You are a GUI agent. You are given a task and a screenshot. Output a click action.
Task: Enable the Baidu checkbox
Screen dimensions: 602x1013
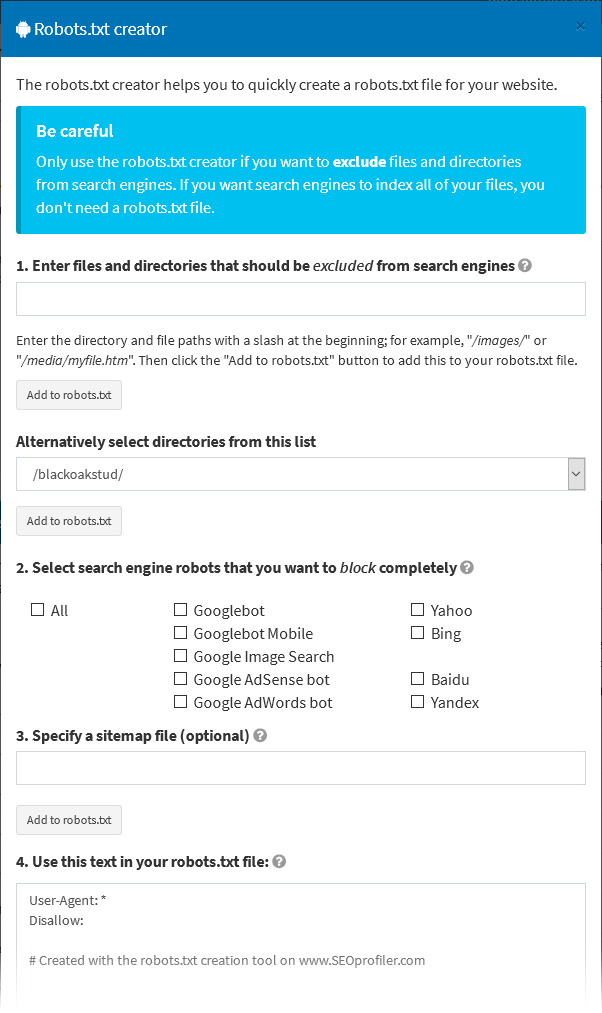pos(417,679)
